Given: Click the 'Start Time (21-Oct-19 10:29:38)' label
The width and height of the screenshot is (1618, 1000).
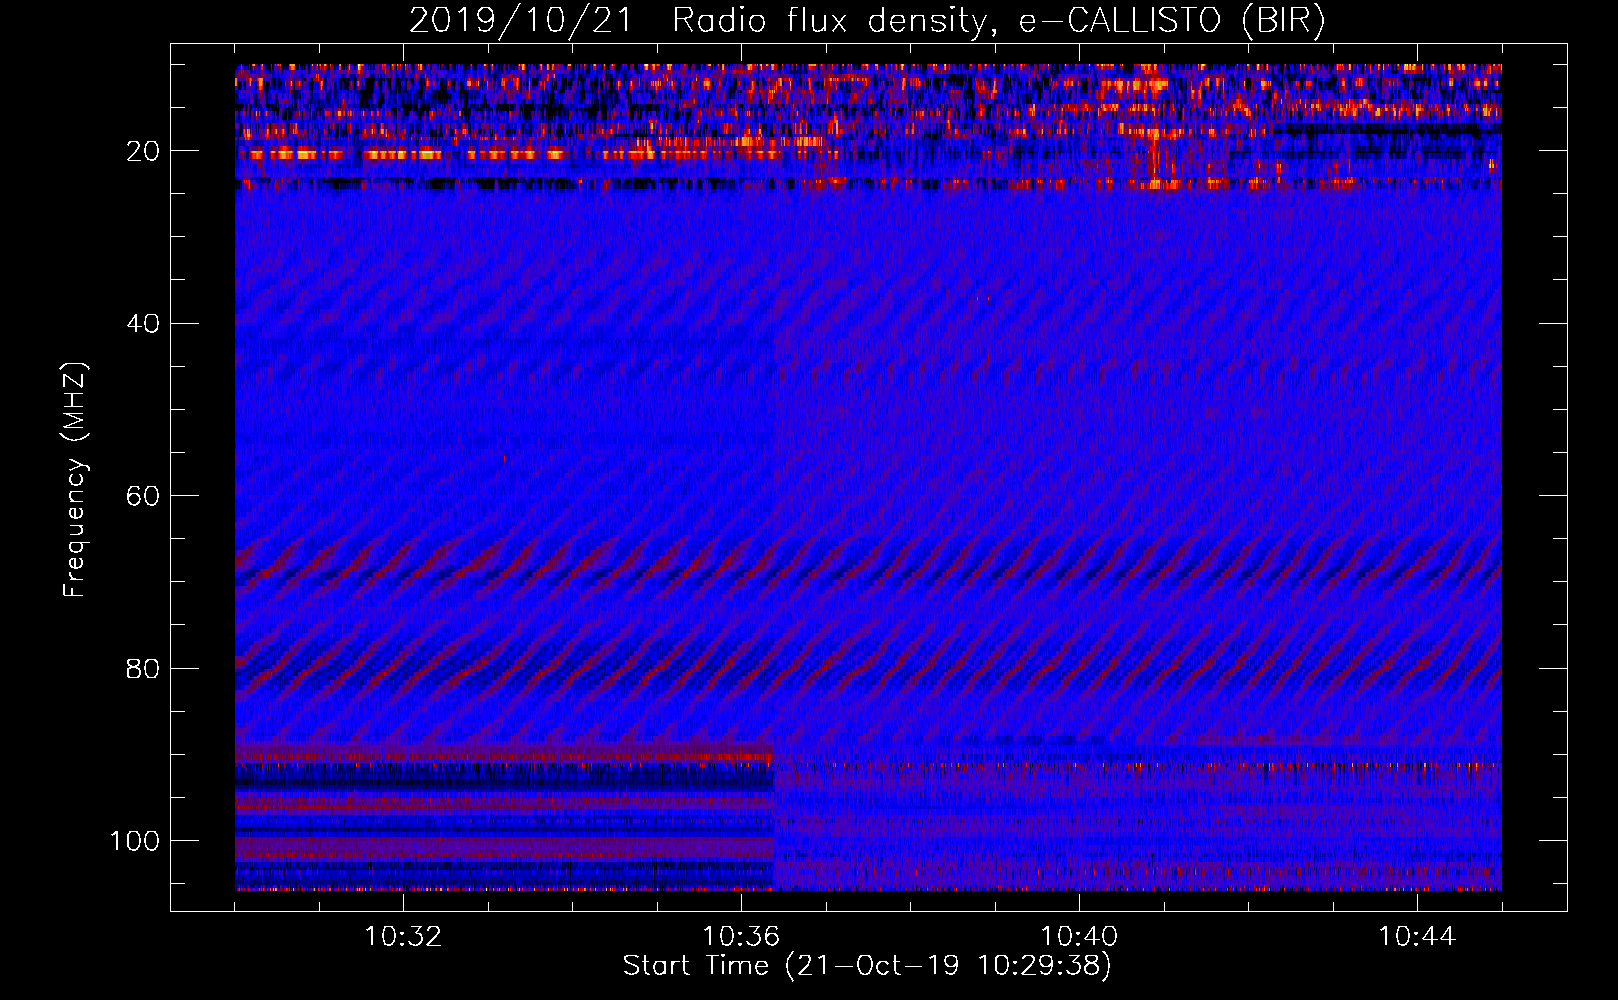Looking at the screenshot, I should (867, 966).
